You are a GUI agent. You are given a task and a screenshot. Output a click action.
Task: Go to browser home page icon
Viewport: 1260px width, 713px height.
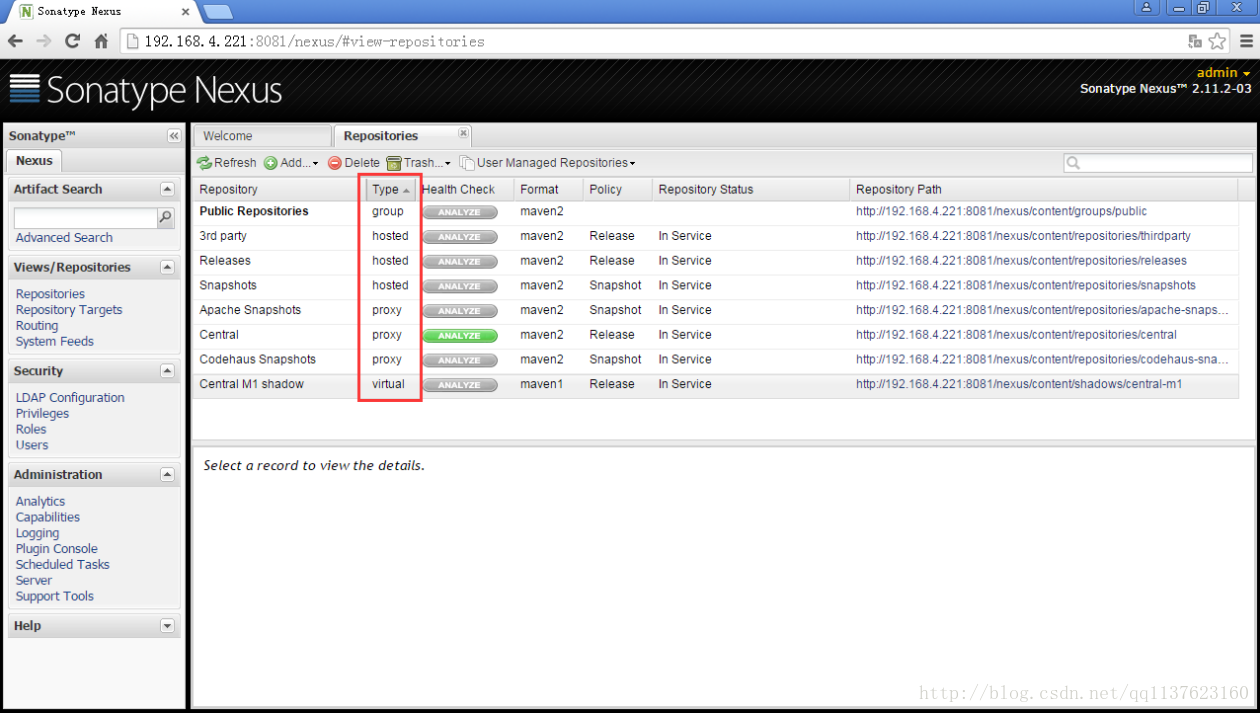101,41
